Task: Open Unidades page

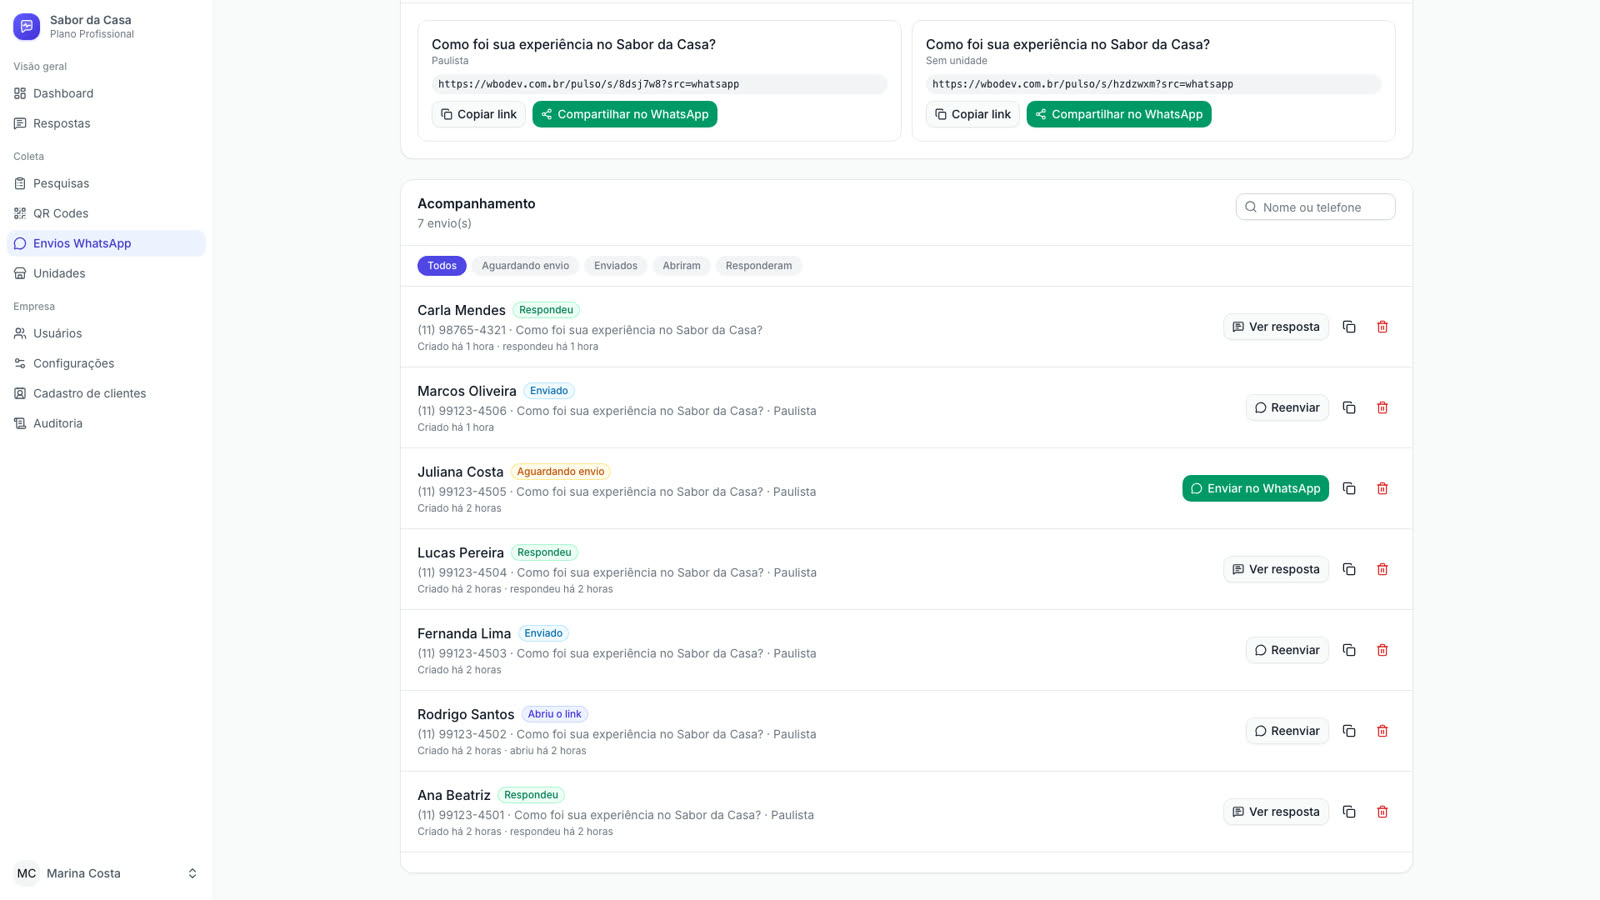Action: click(x=106, y=273)
